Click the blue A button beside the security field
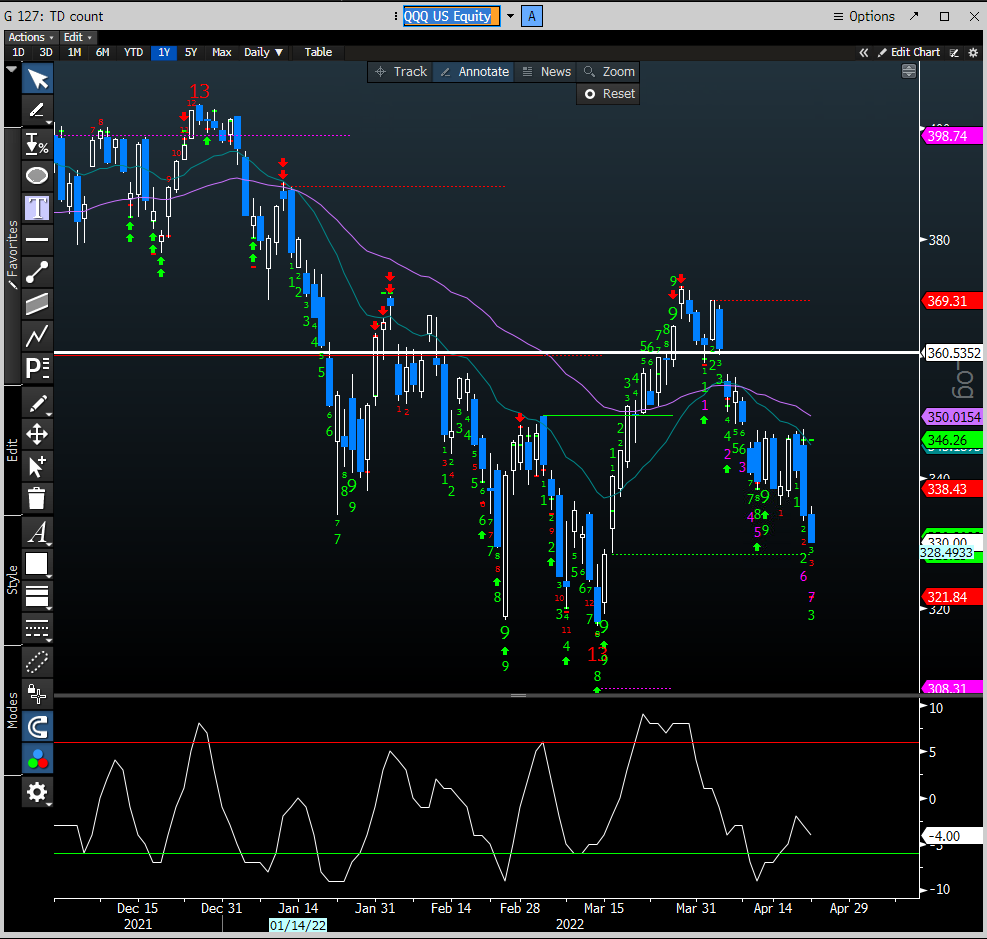Screen dimensions: 987x939 point(532,16)
